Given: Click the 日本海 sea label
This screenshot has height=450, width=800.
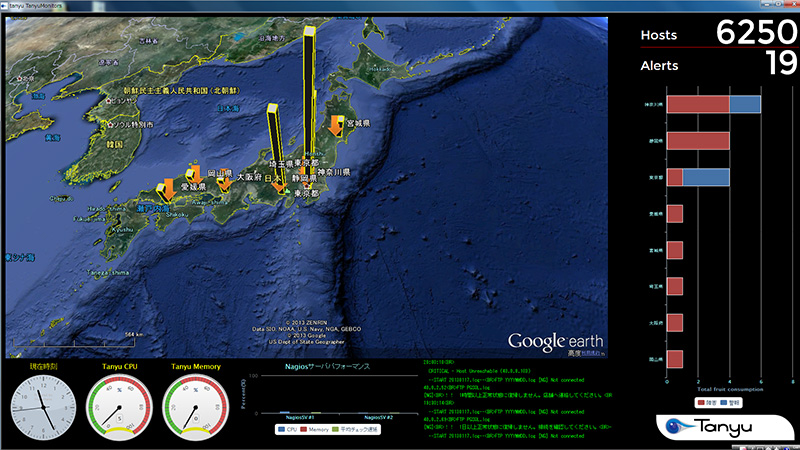Looking at the screenshot, I should tap(229, 109).
